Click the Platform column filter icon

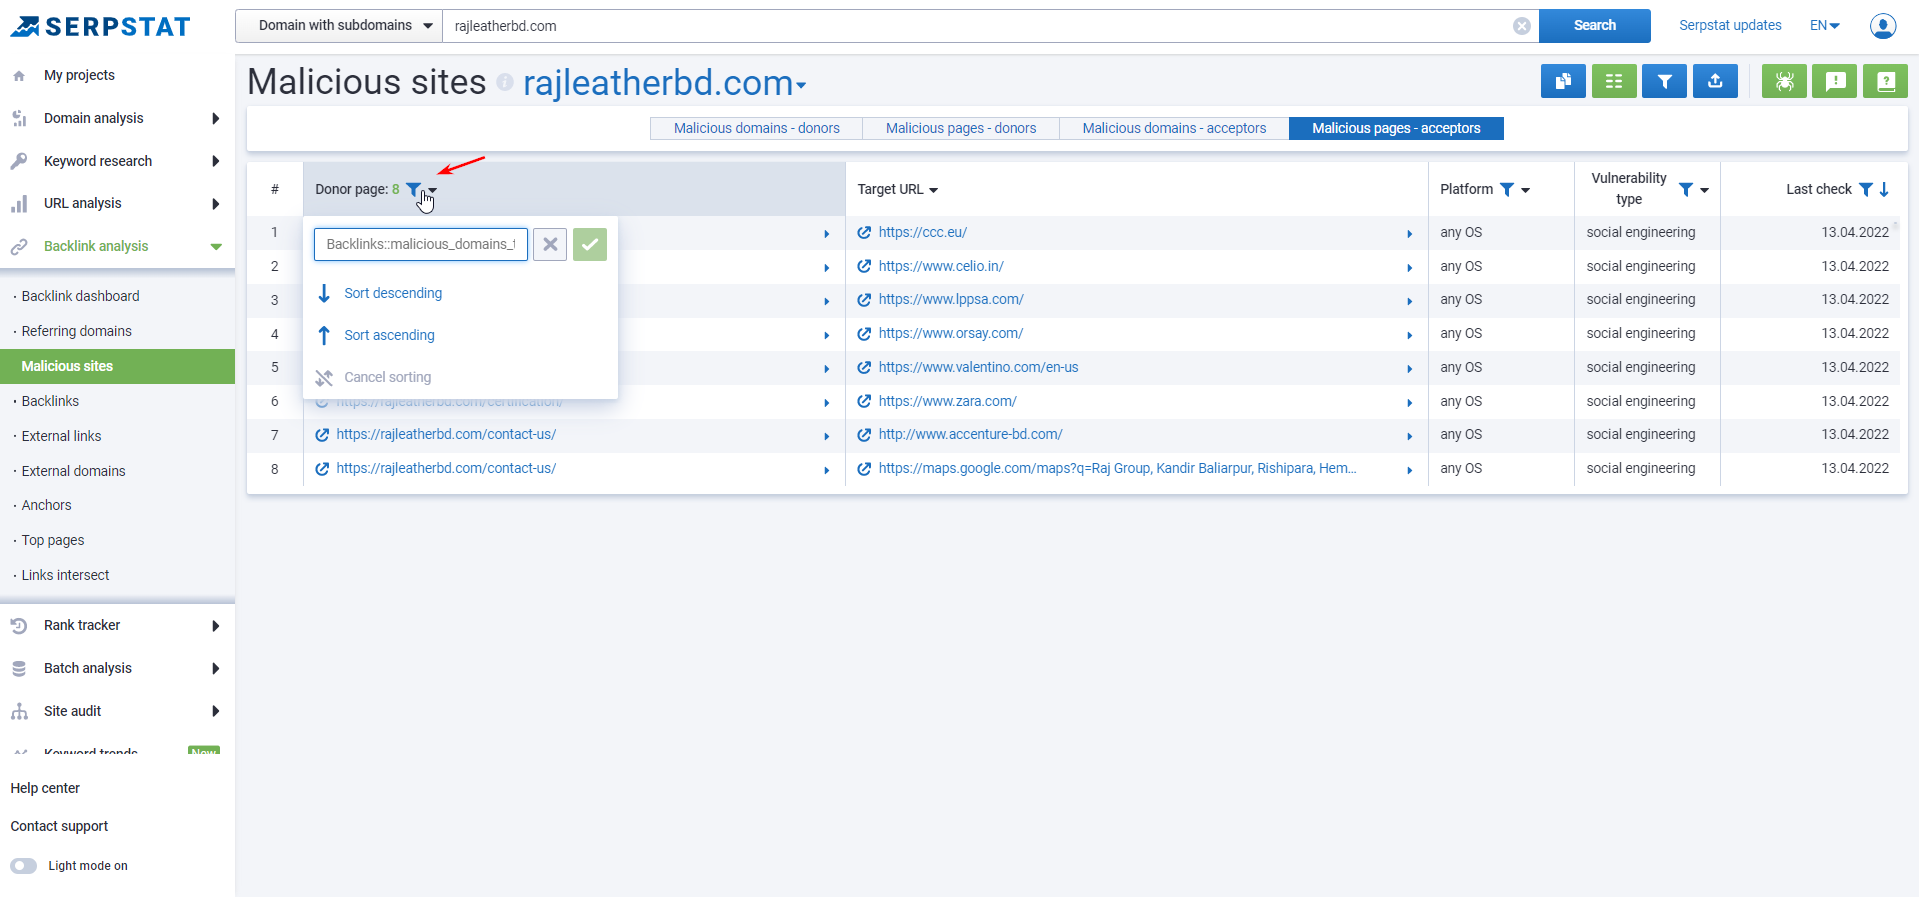click(x=1507, y=190)
